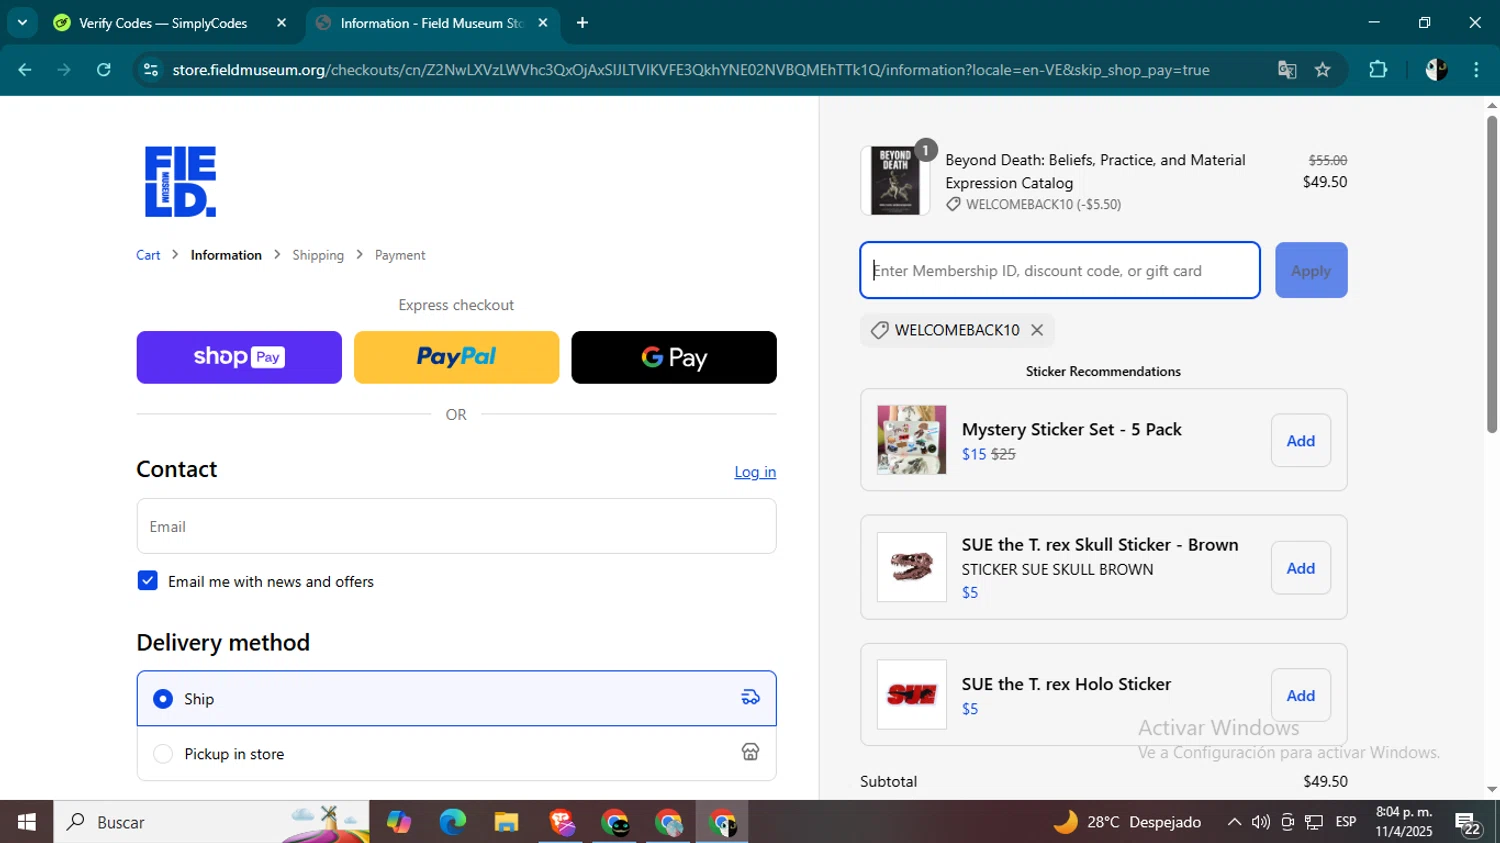The width and height of the screenshot is (1500, 843).
Task: Check out with PayPal
Action: click(456, 357)
